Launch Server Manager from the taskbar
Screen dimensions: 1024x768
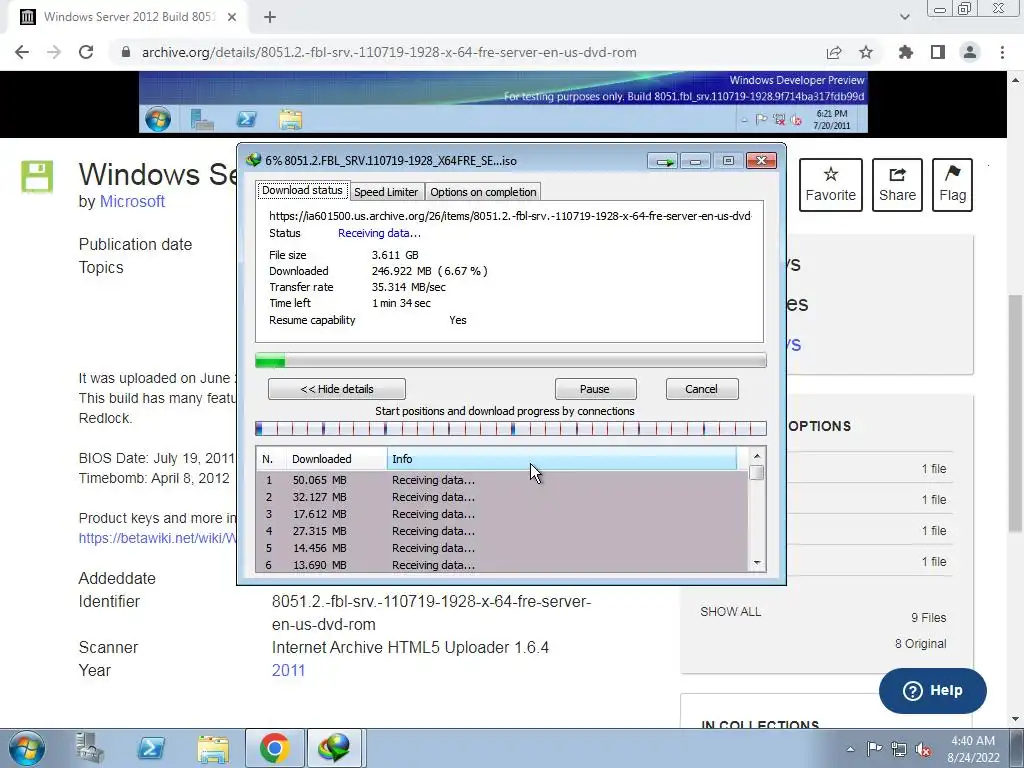89,748
